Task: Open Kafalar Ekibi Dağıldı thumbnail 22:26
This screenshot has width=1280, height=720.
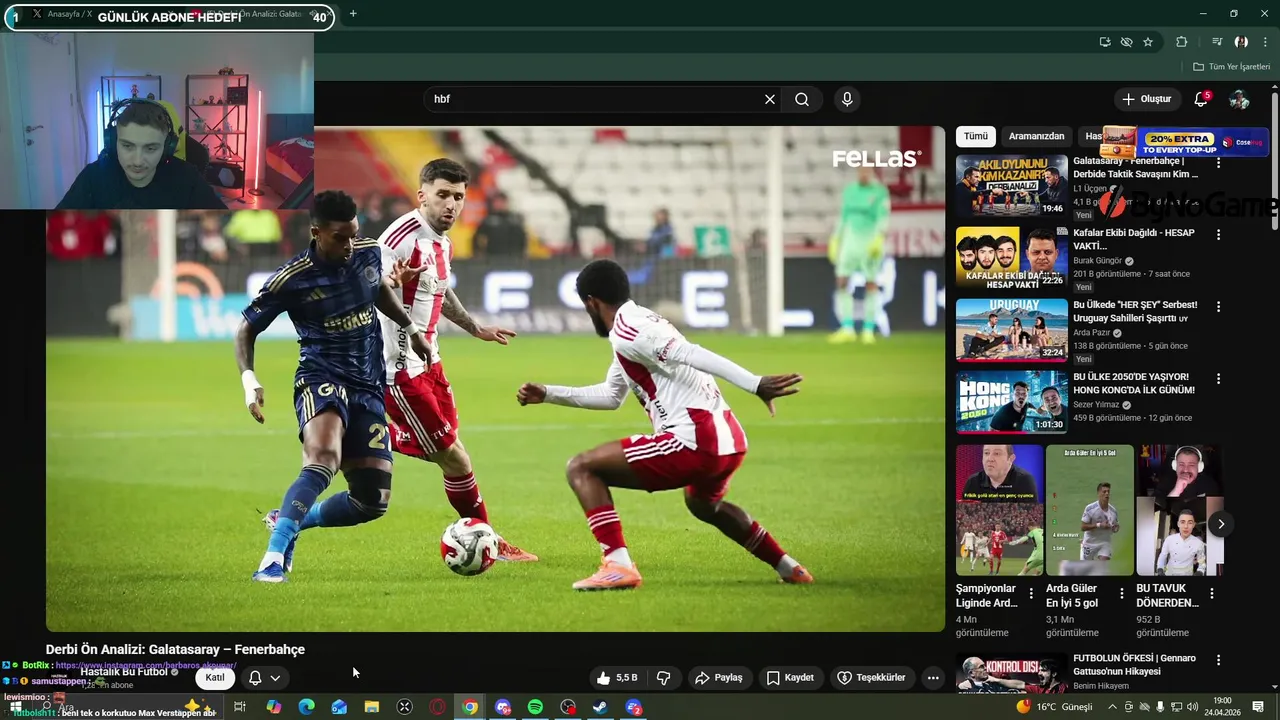Action: pos(1011,258)
